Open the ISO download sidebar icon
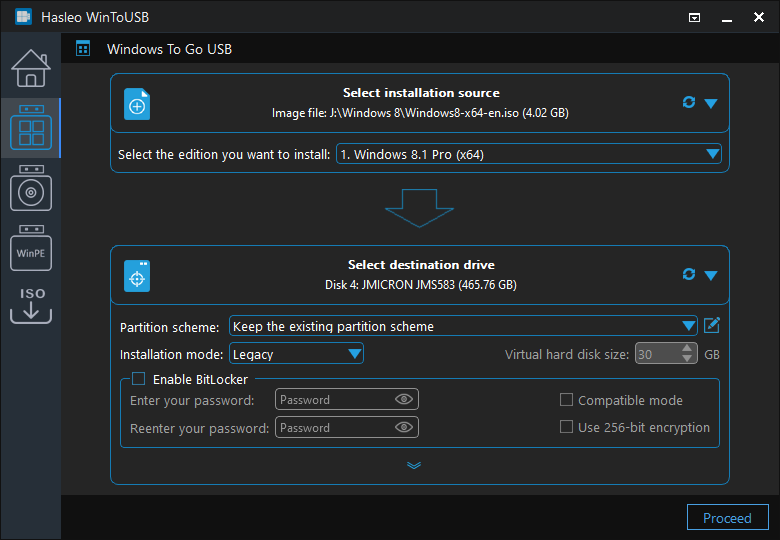 31,306
